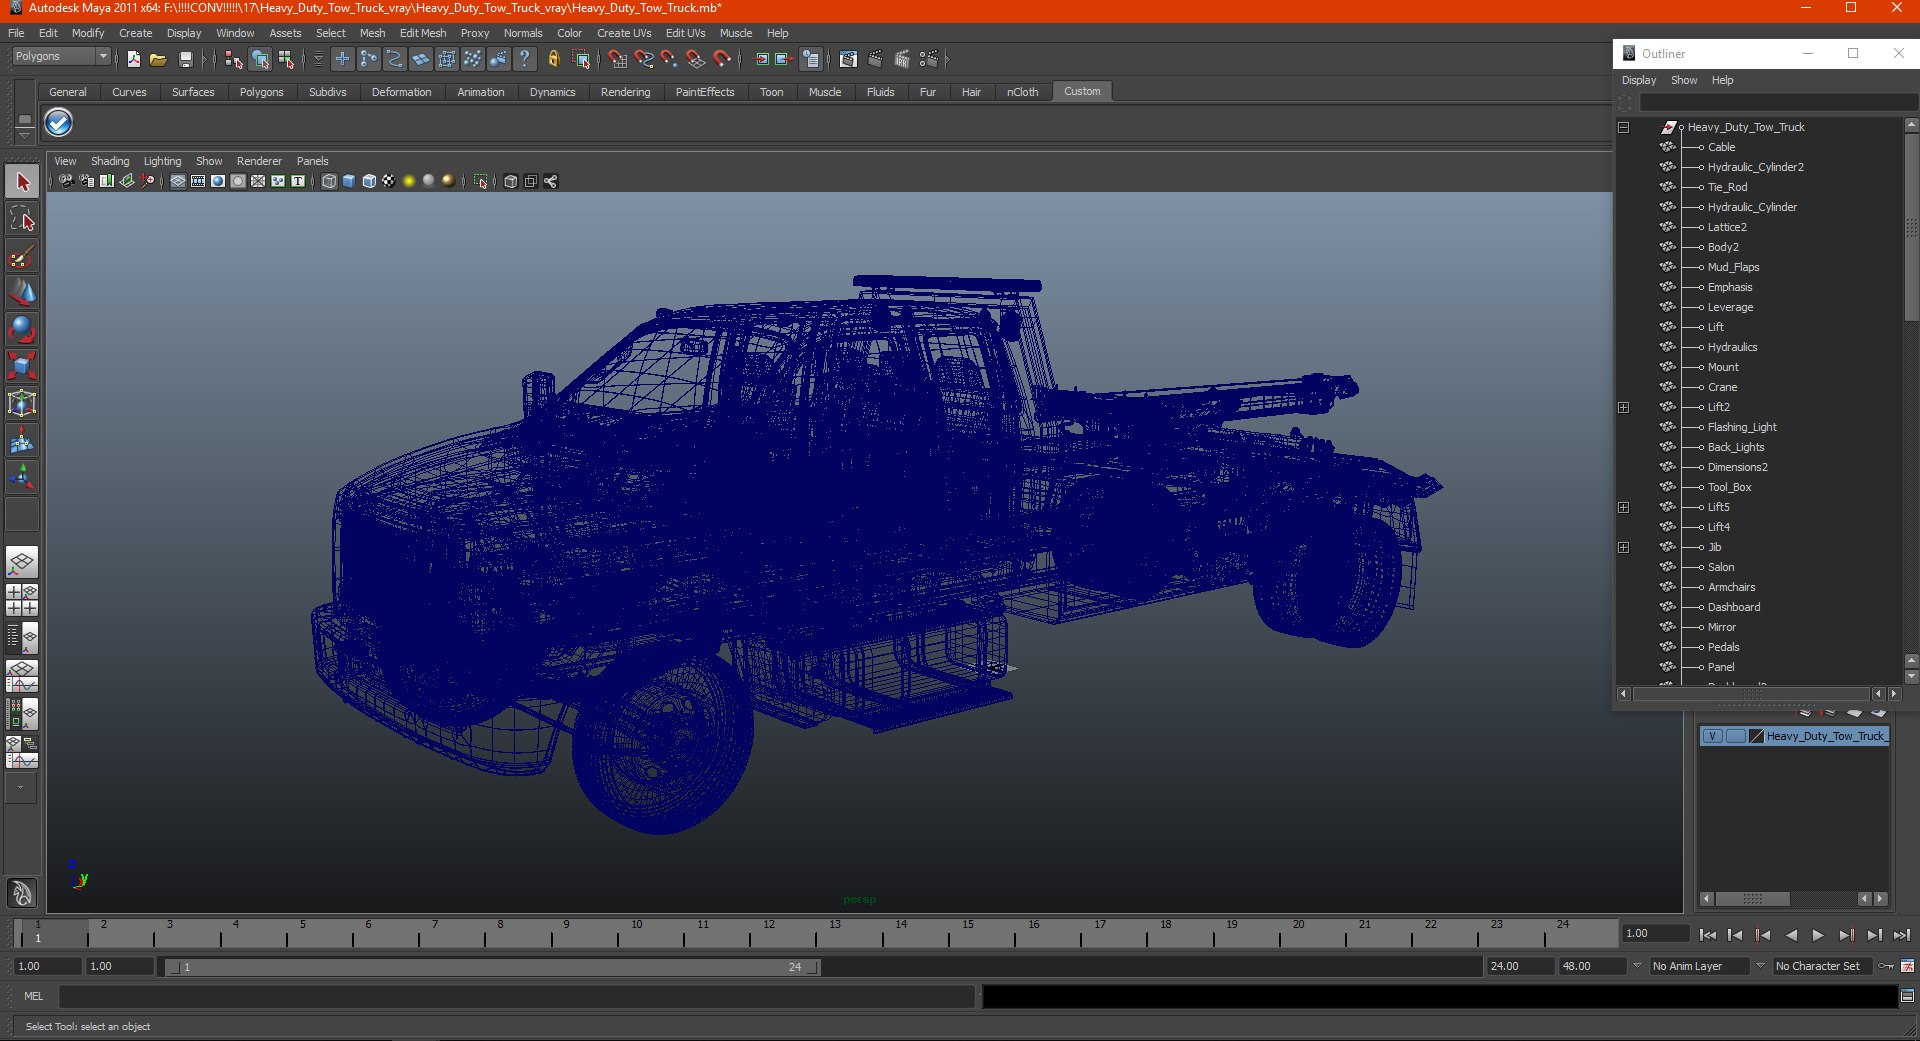The height and width of the screenshot is (1041, 1920).
Task: Switch to Persp/Outliner layout
Action: click(x=22, y=638)
